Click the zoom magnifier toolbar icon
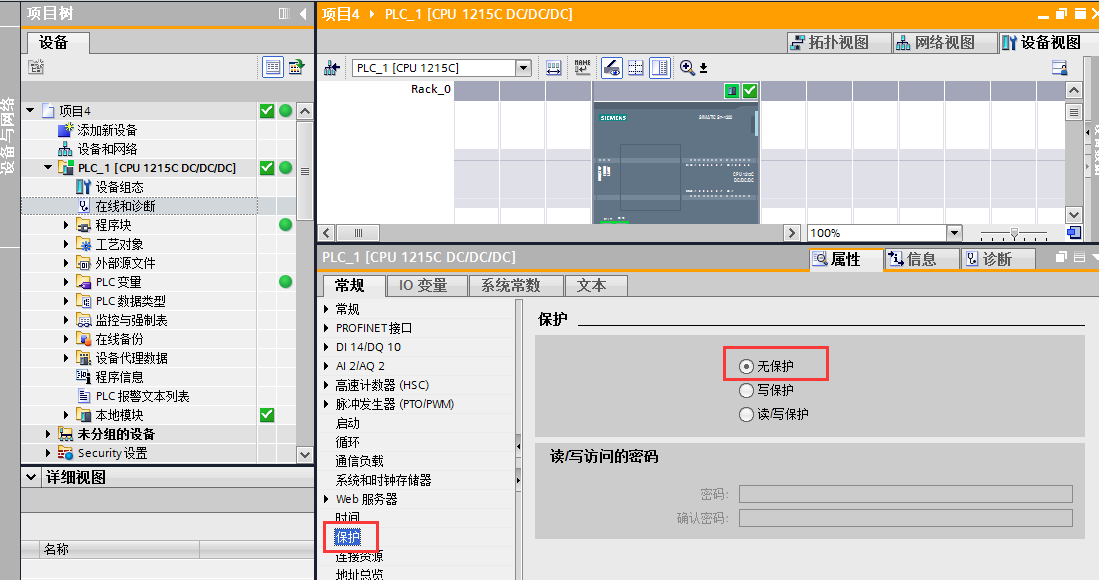The width and height of the screenshot is (1099, 580). (x=687, y=68)
